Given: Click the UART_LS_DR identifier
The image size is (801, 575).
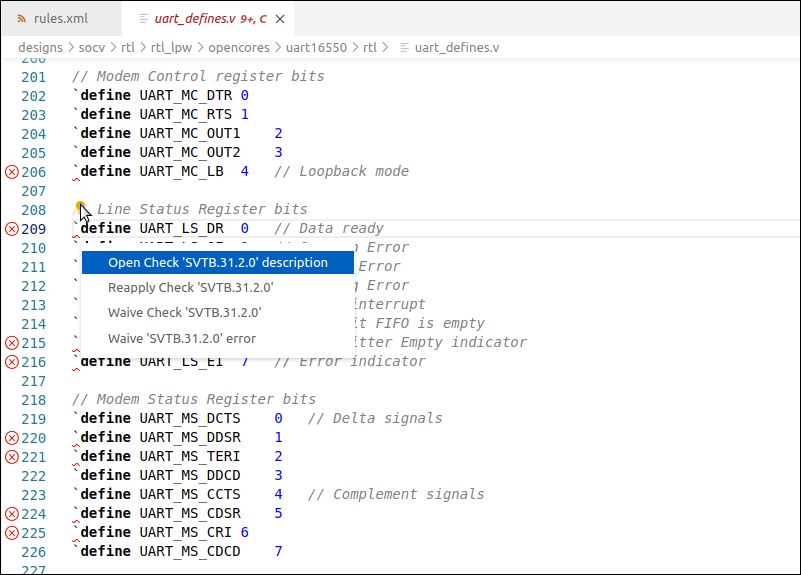Looking at the screenshot, I should (181, 228).
